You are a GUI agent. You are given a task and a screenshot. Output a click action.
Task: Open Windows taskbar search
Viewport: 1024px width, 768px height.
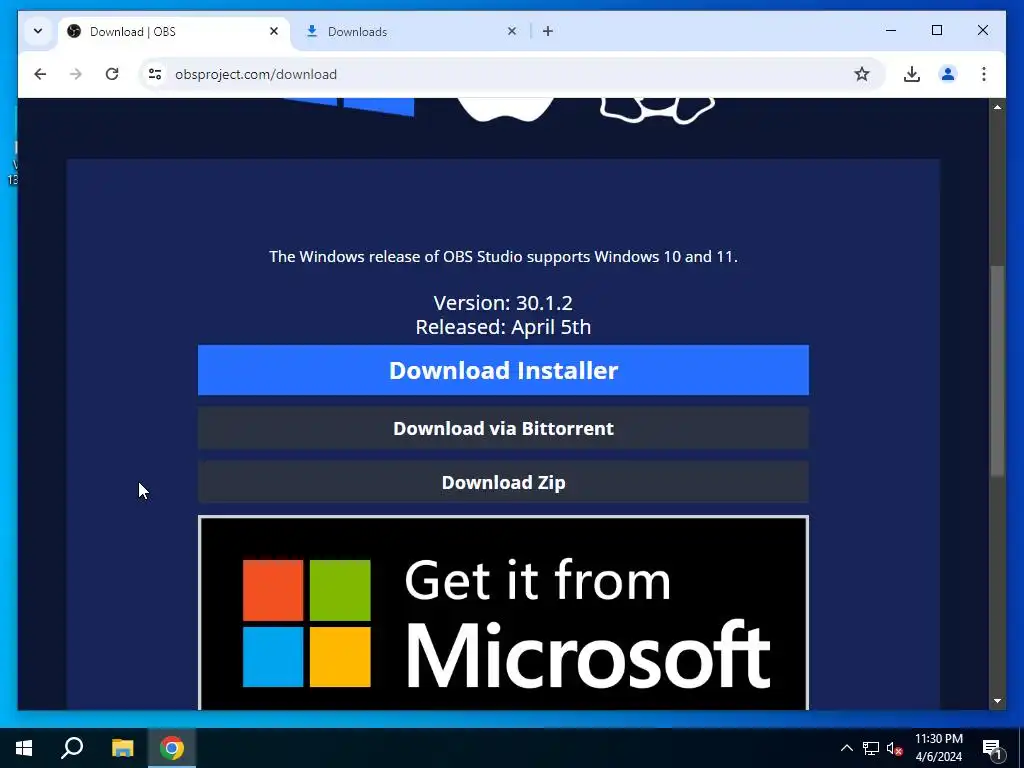72,748
